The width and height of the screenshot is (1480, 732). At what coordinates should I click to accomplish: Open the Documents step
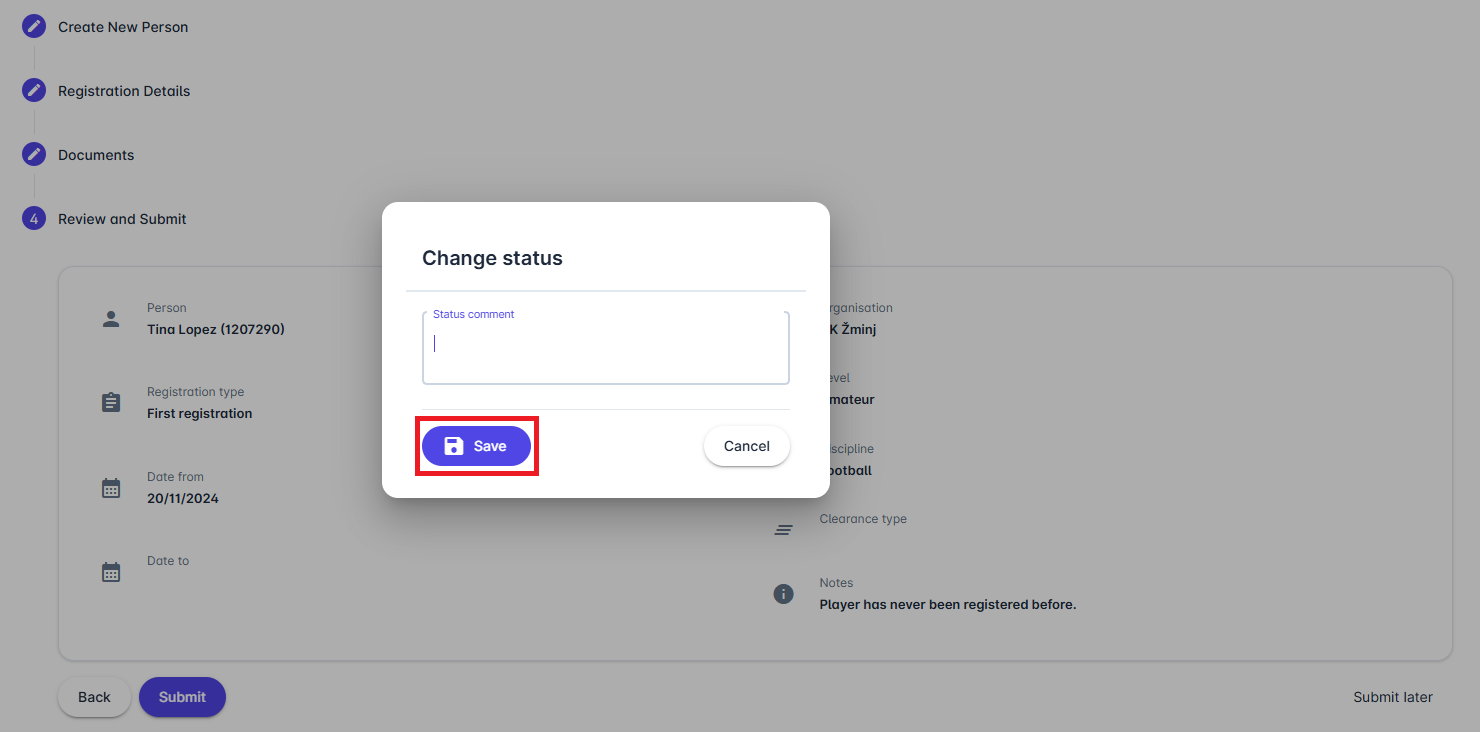tap(96, 155)
